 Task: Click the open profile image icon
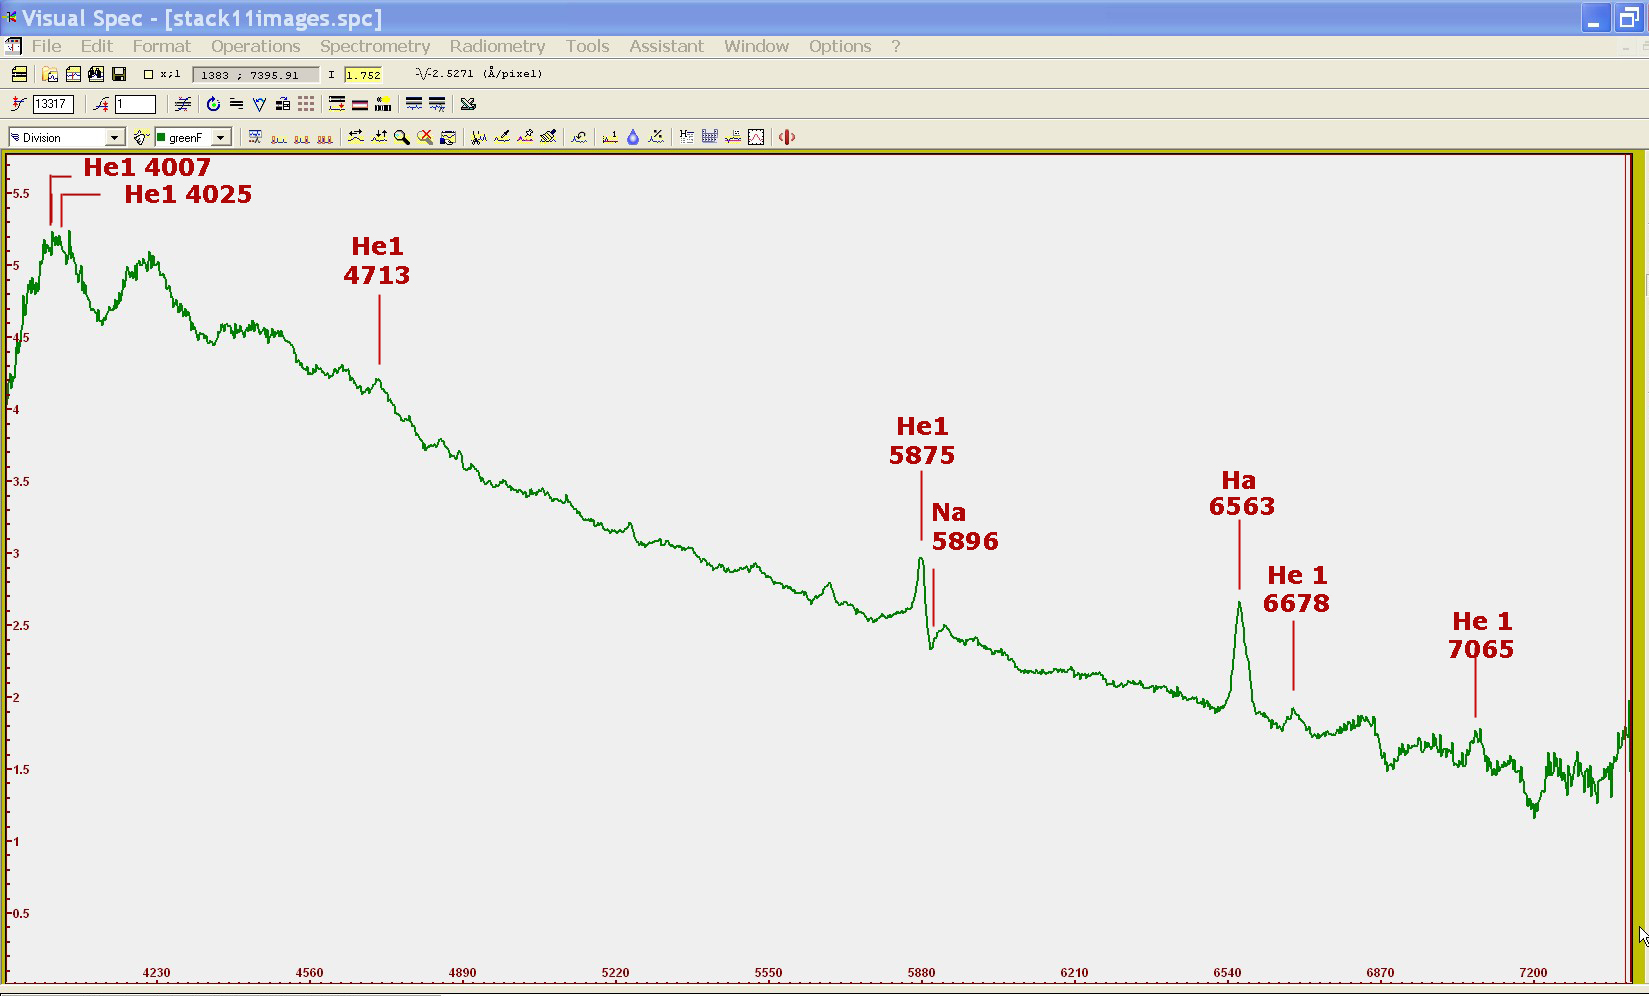click(73, 74)
